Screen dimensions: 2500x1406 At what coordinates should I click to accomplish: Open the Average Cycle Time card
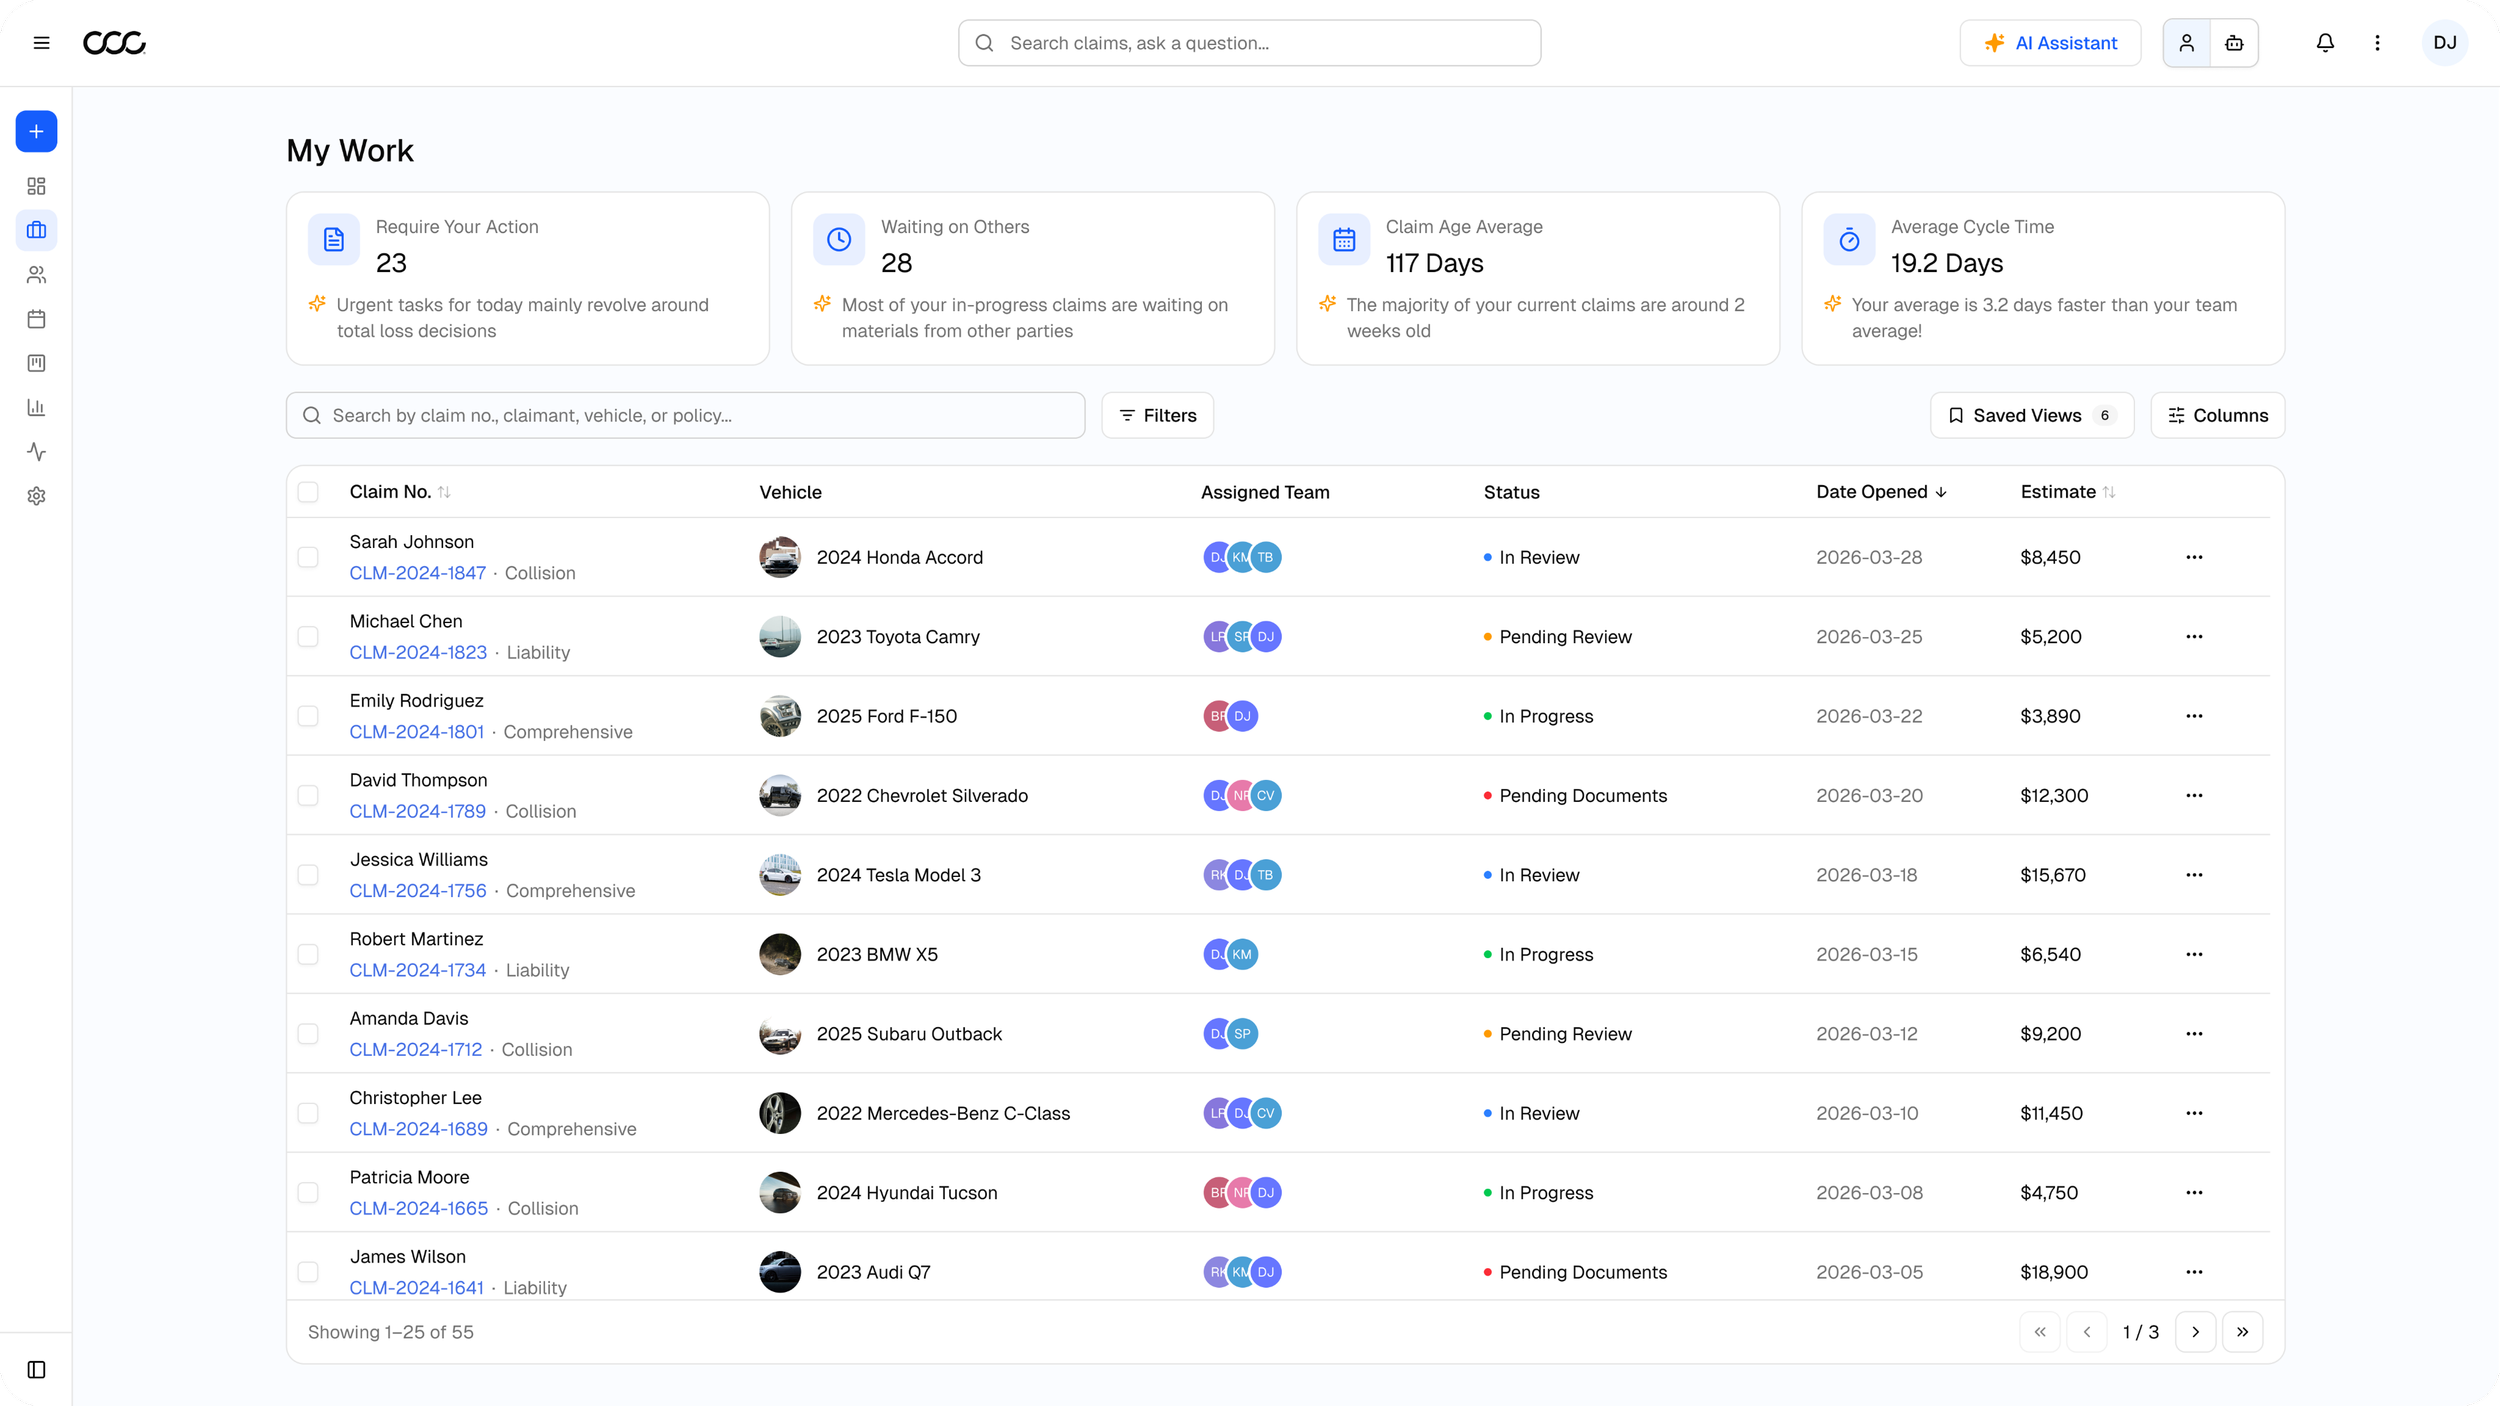tap(2043, 279)
